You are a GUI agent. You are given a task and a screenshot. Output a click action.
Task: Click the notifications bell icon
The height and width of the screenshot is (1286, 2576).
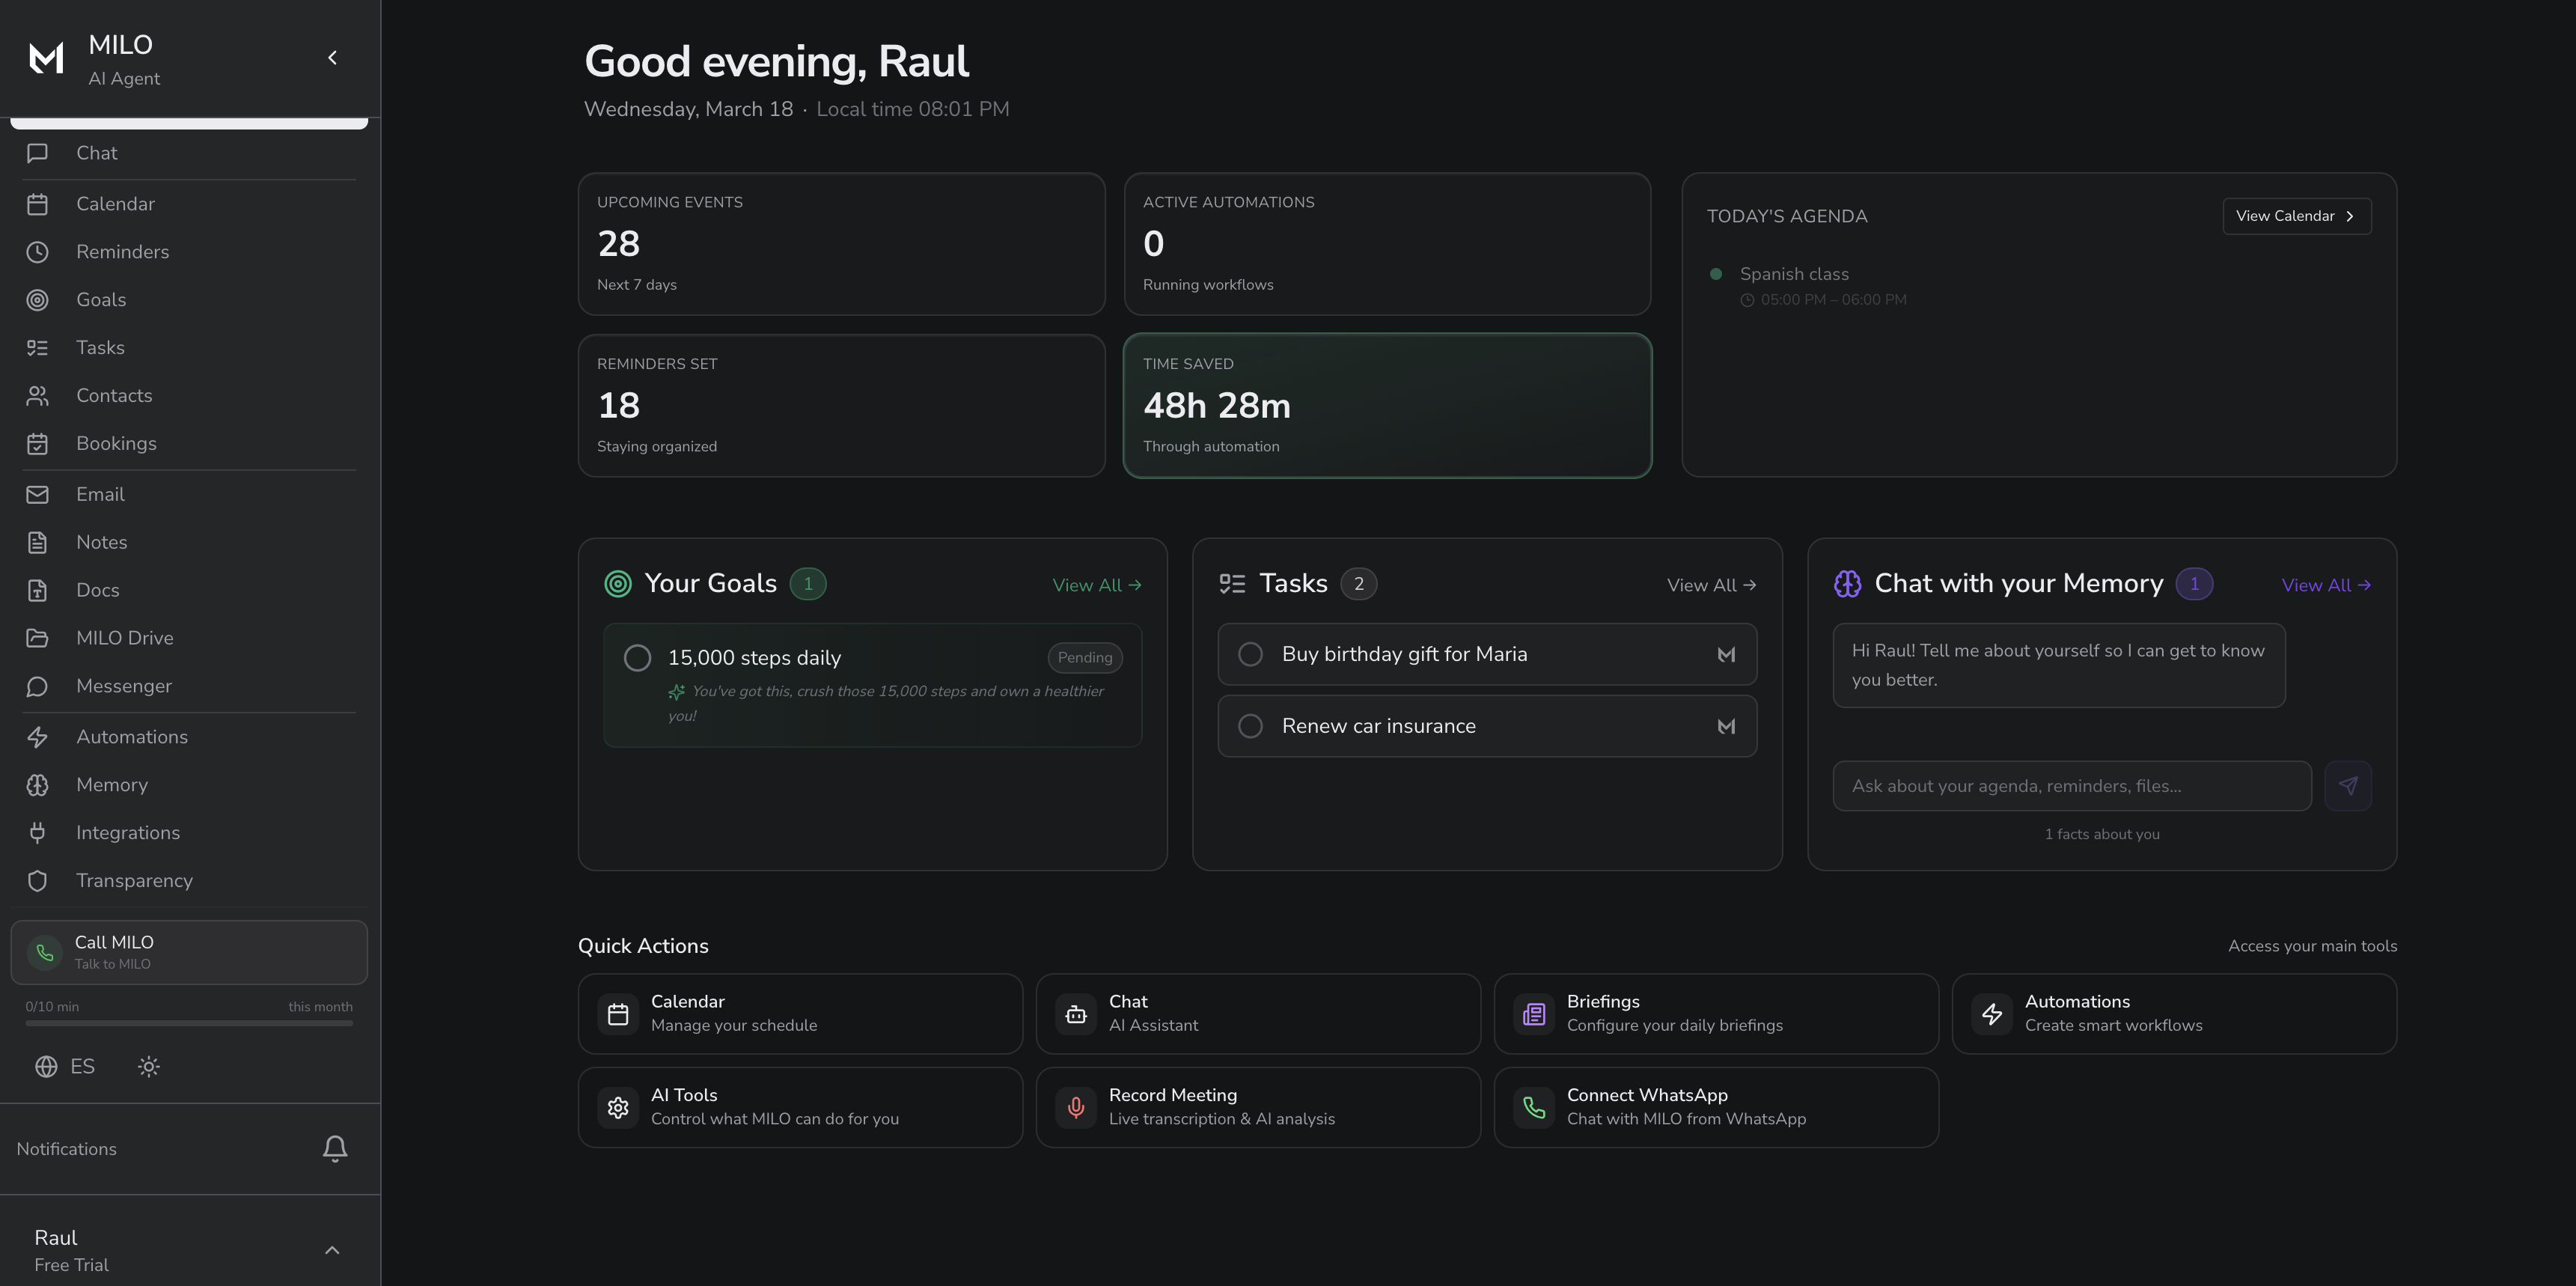click(335, 1148)
